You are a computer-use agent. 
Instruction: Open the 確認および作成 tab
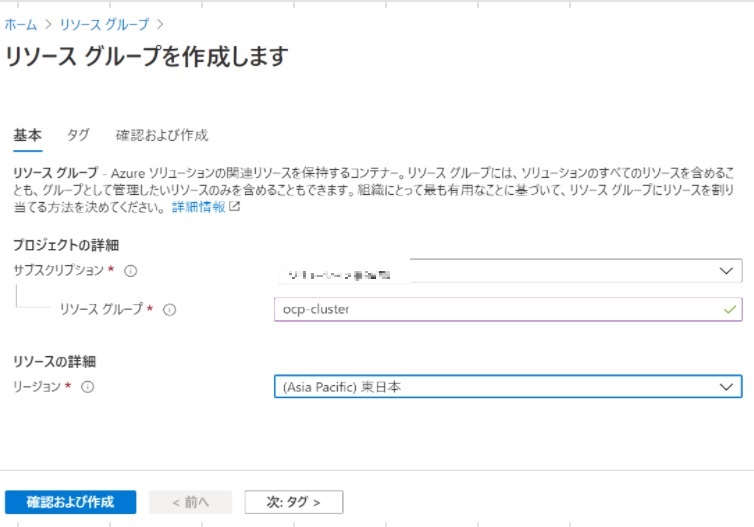[x=161, y=135]
